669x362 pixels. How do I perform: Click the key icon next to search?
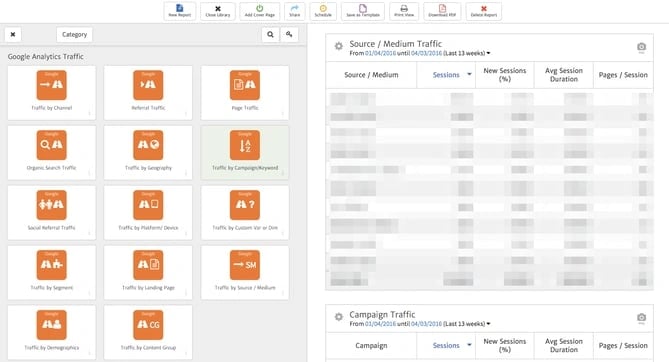click(x=289, y=35)
